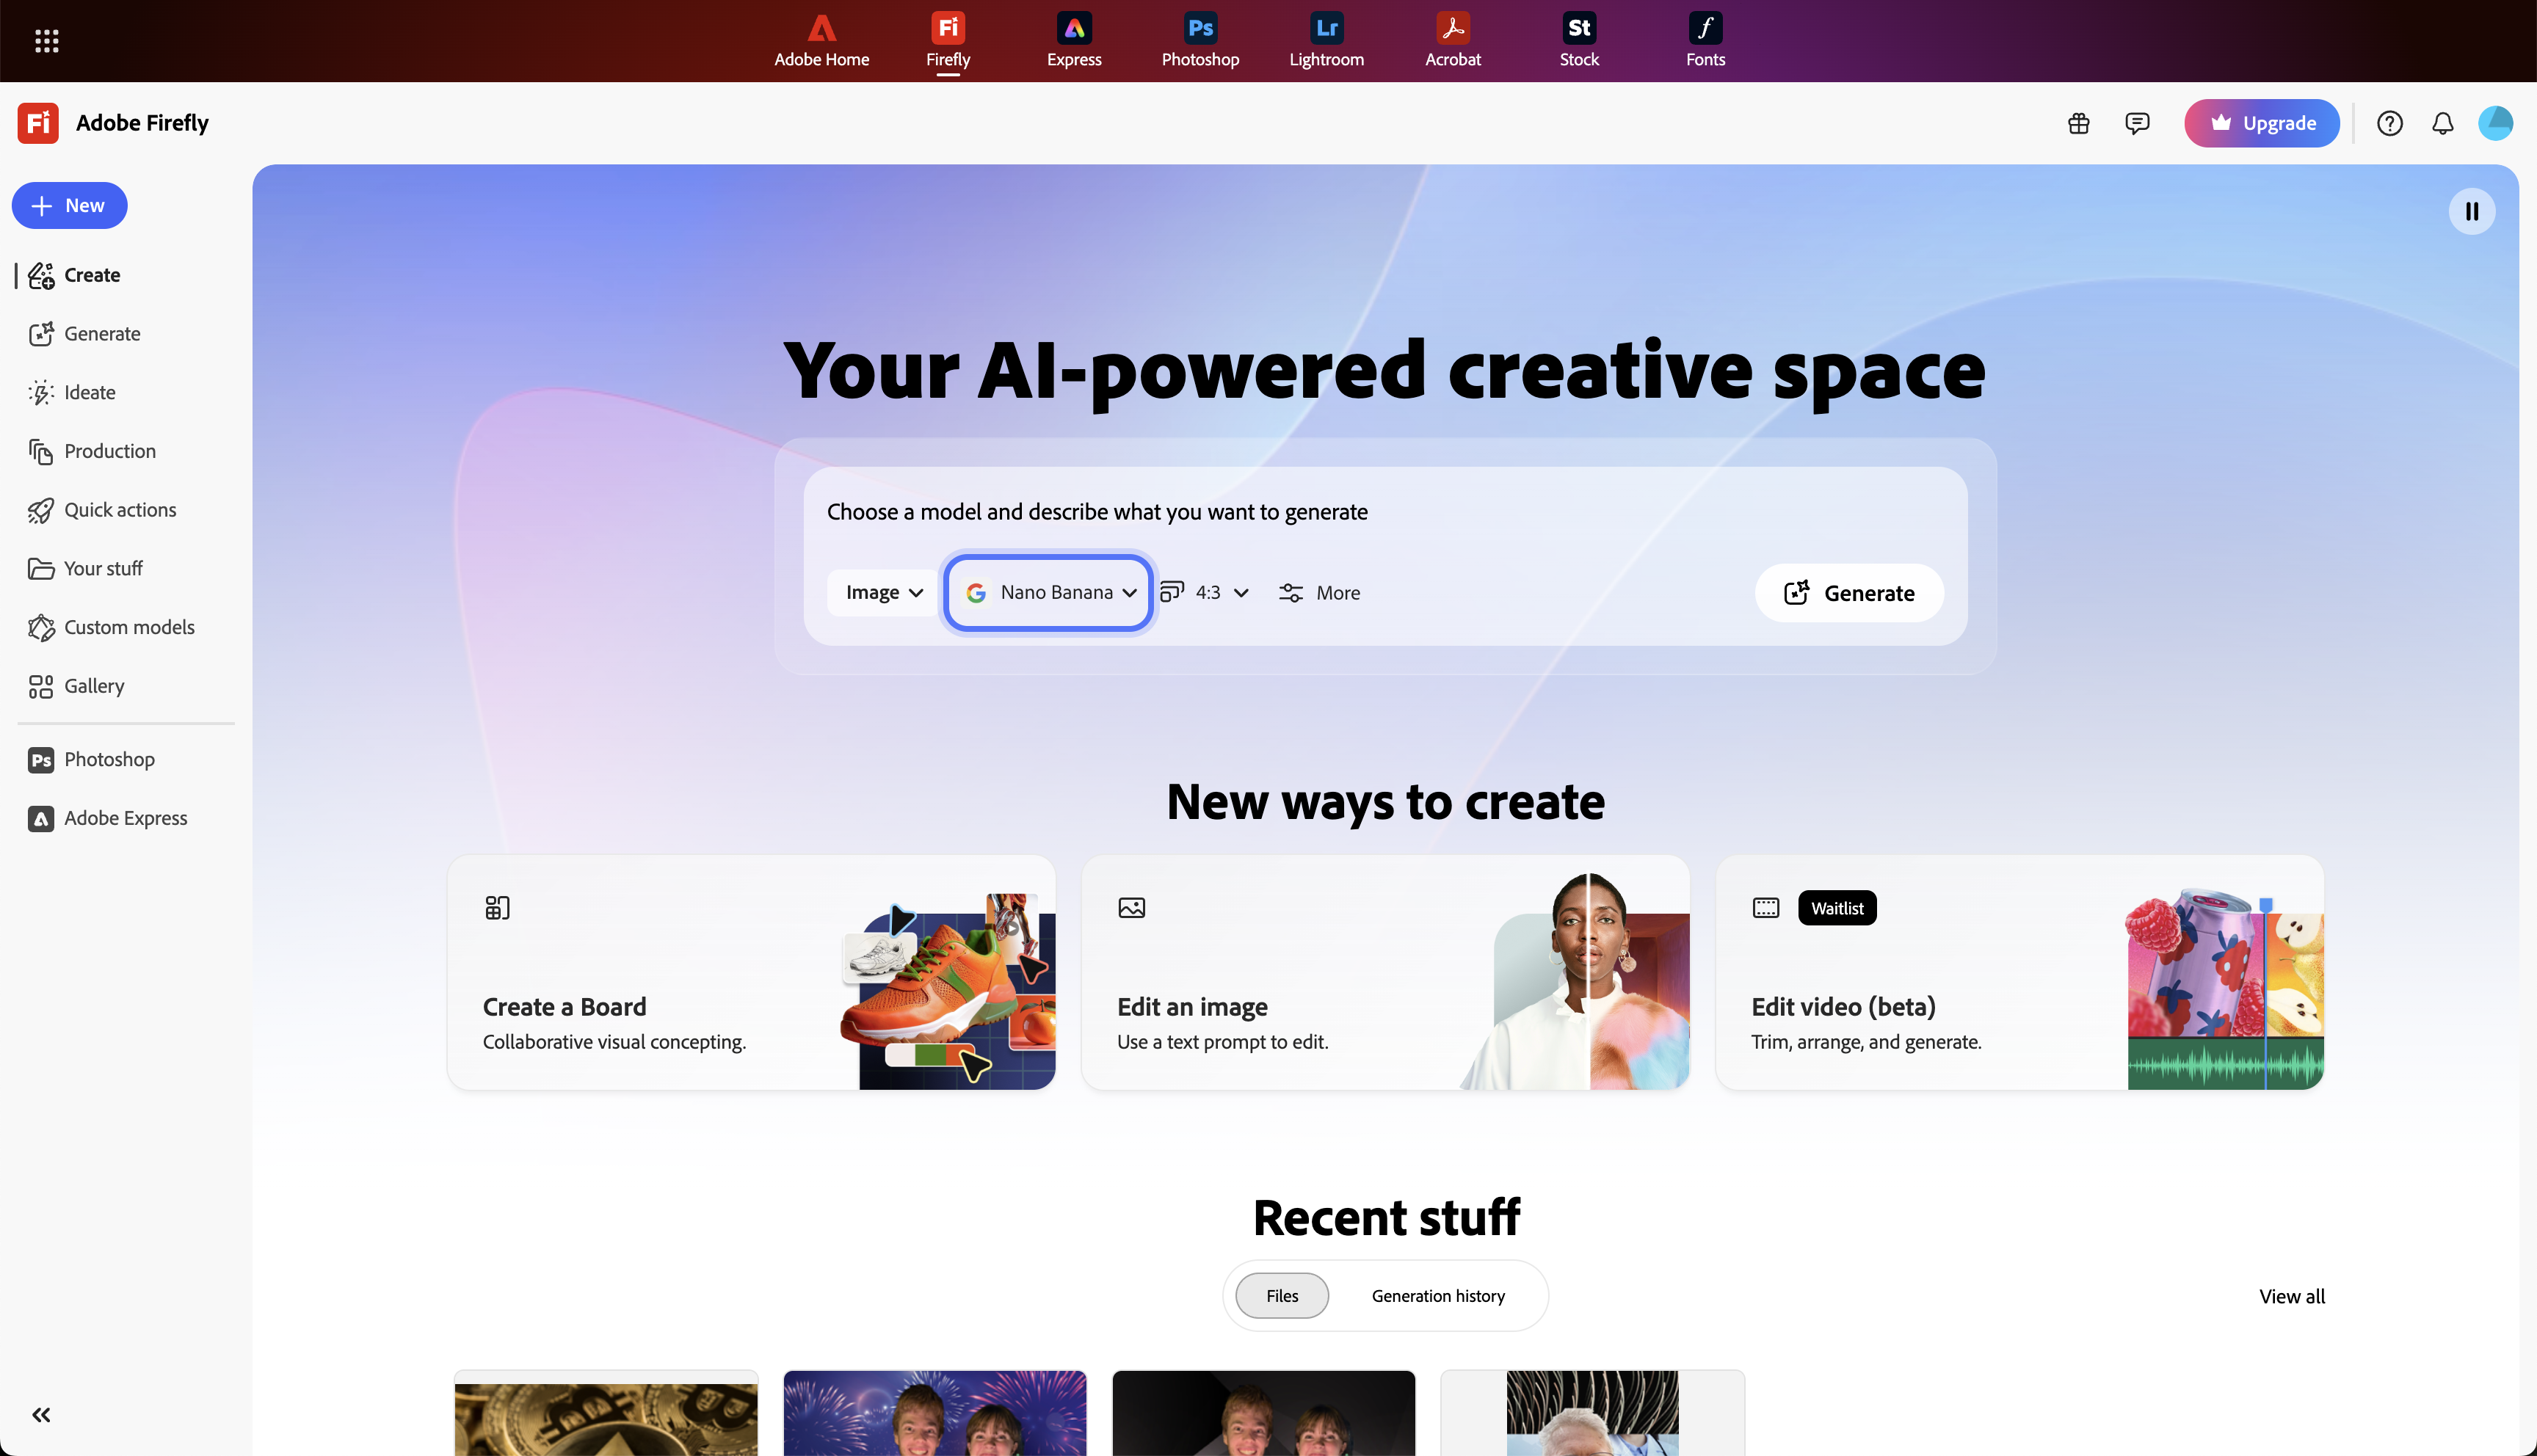Open the feedback chat icon
This screenshot has height=1456, width=2537.
2137,122
